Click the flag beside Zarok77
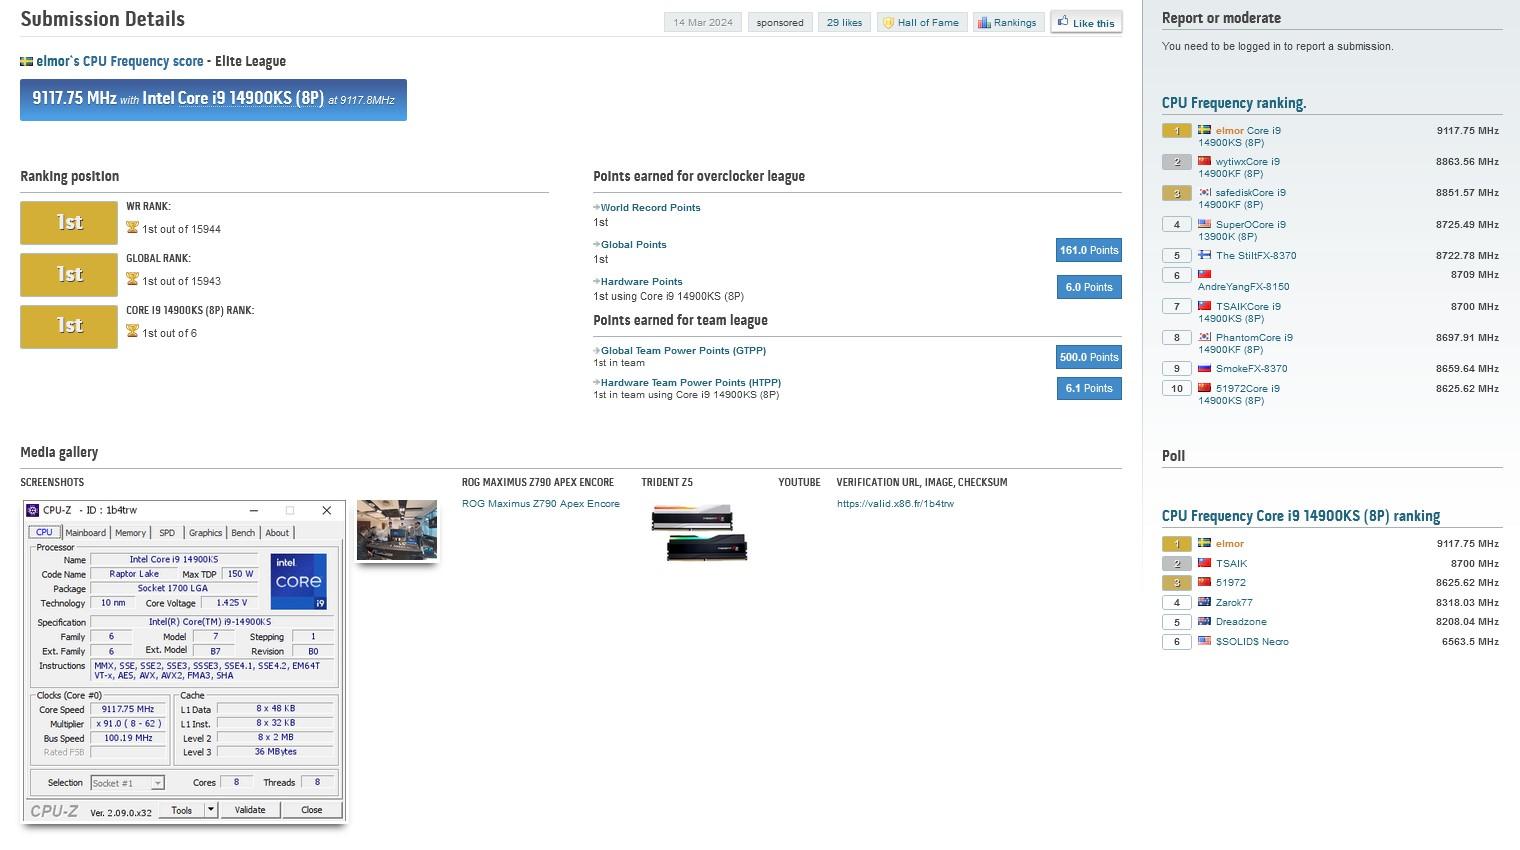This screenshot has width=1520, height=850. tap(1204, 602)
